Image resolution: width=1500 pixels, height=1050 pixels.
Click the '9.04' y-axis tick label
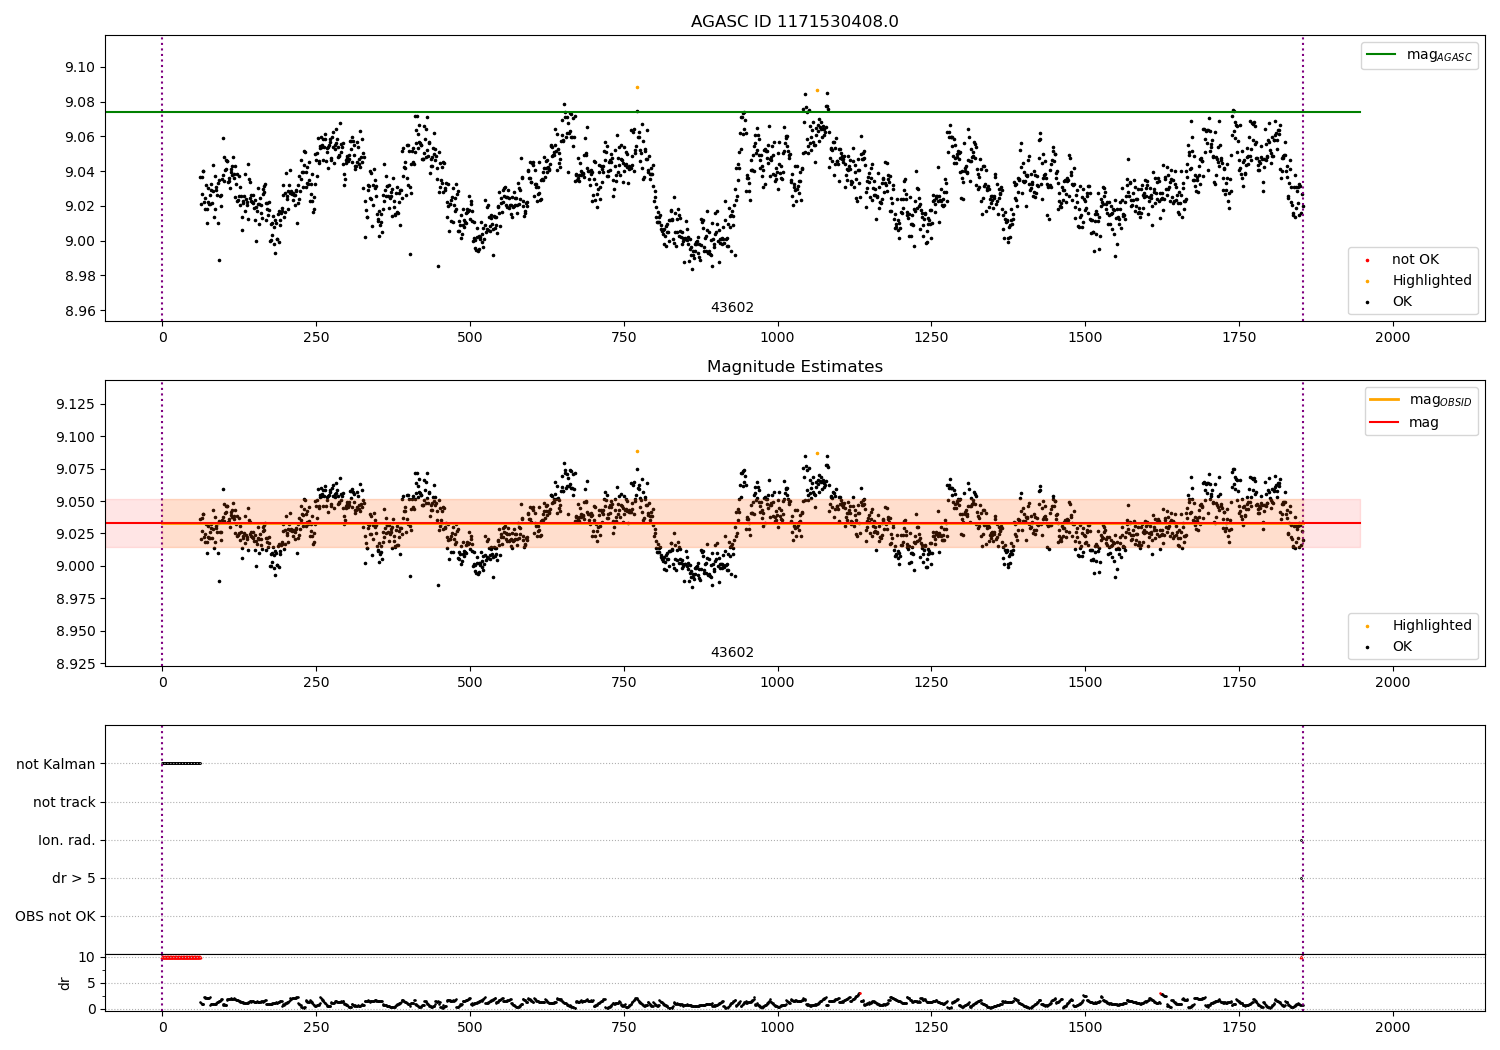81,172
